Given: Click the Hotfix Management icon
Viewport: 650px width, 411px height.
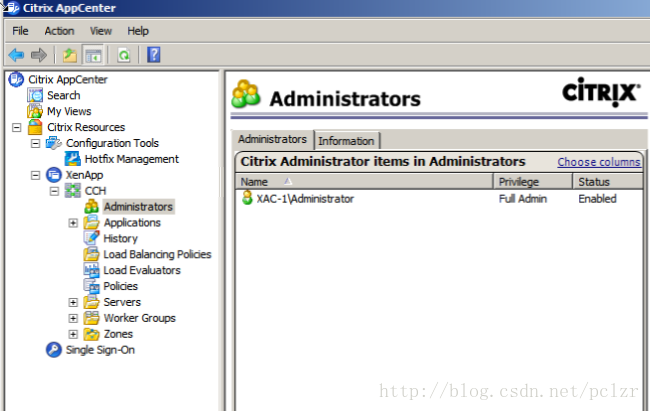Looking at the screenshot, I should pos(73,159).
